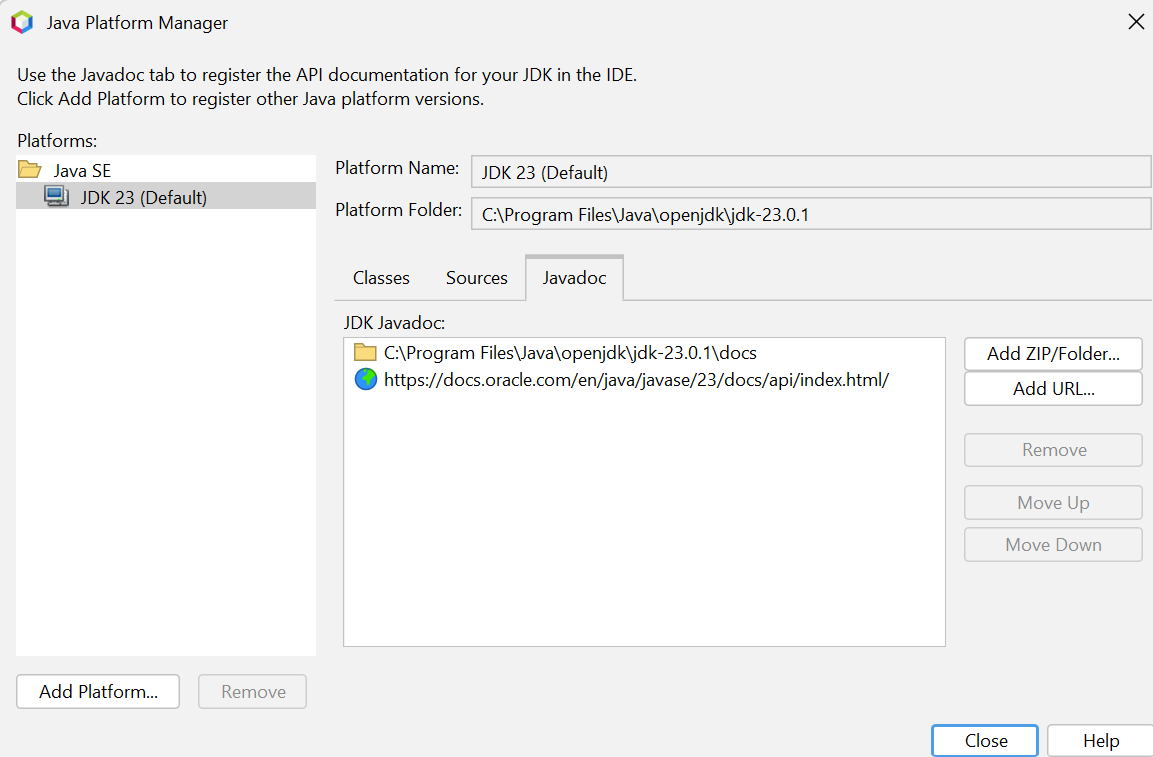Select the docs.oracle.com Javadoc URL entry

[x=636, y=380]
